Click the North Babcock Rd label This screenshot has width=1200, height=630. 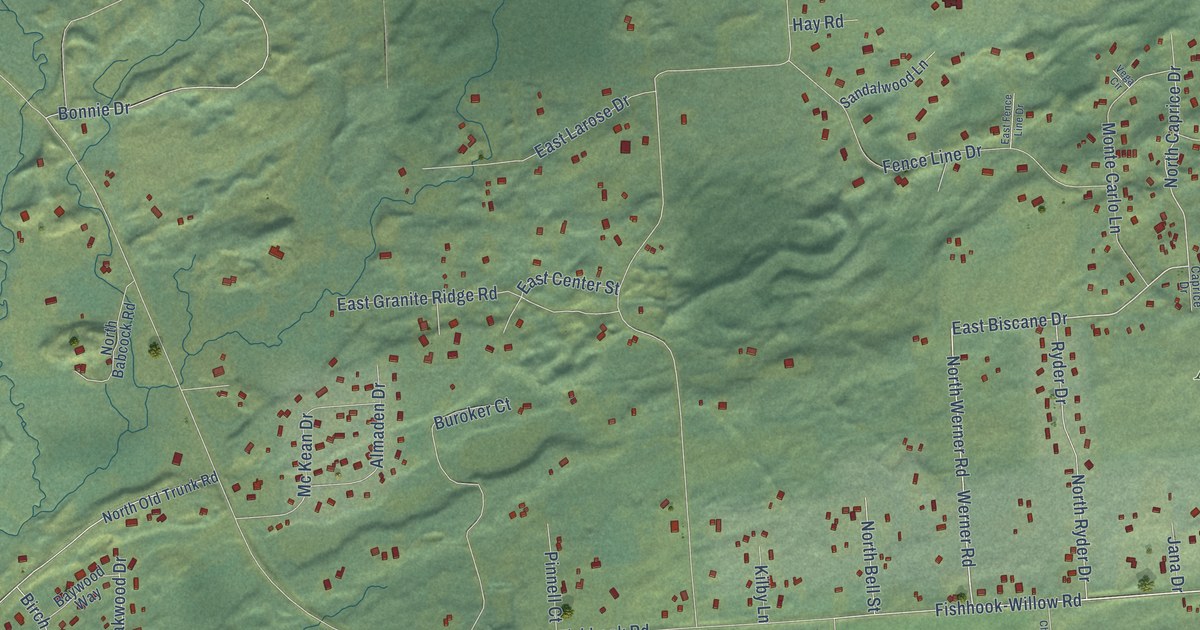[x=116, y=338]
